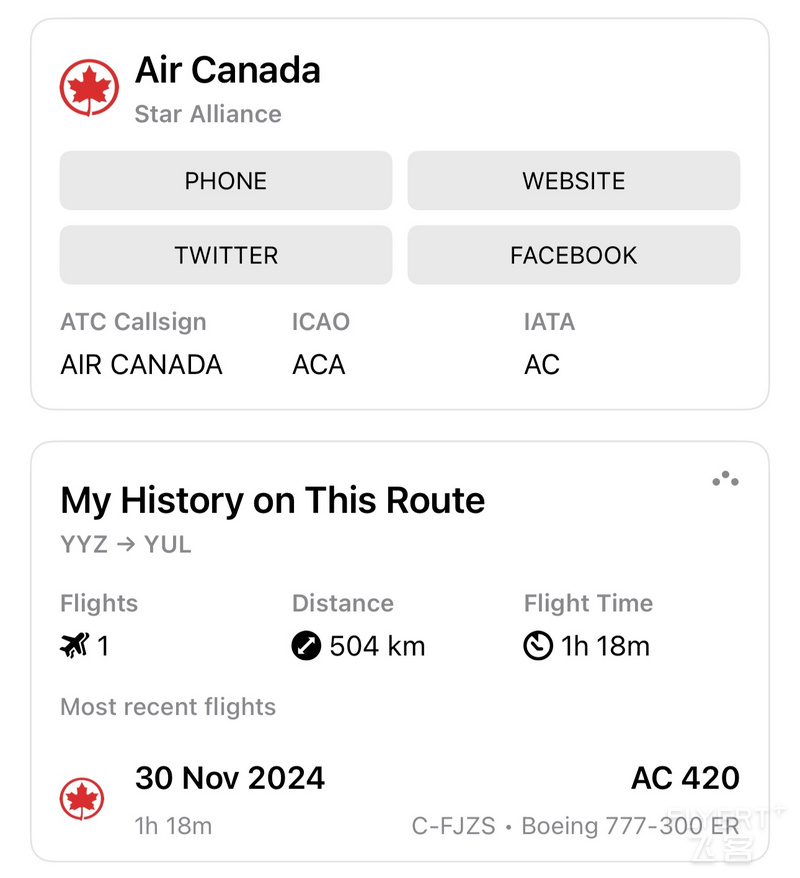The image size is (800, 878).
Task: Click the airplane icon under Flights
Action: pyautogui.click(x=74, y=645)
